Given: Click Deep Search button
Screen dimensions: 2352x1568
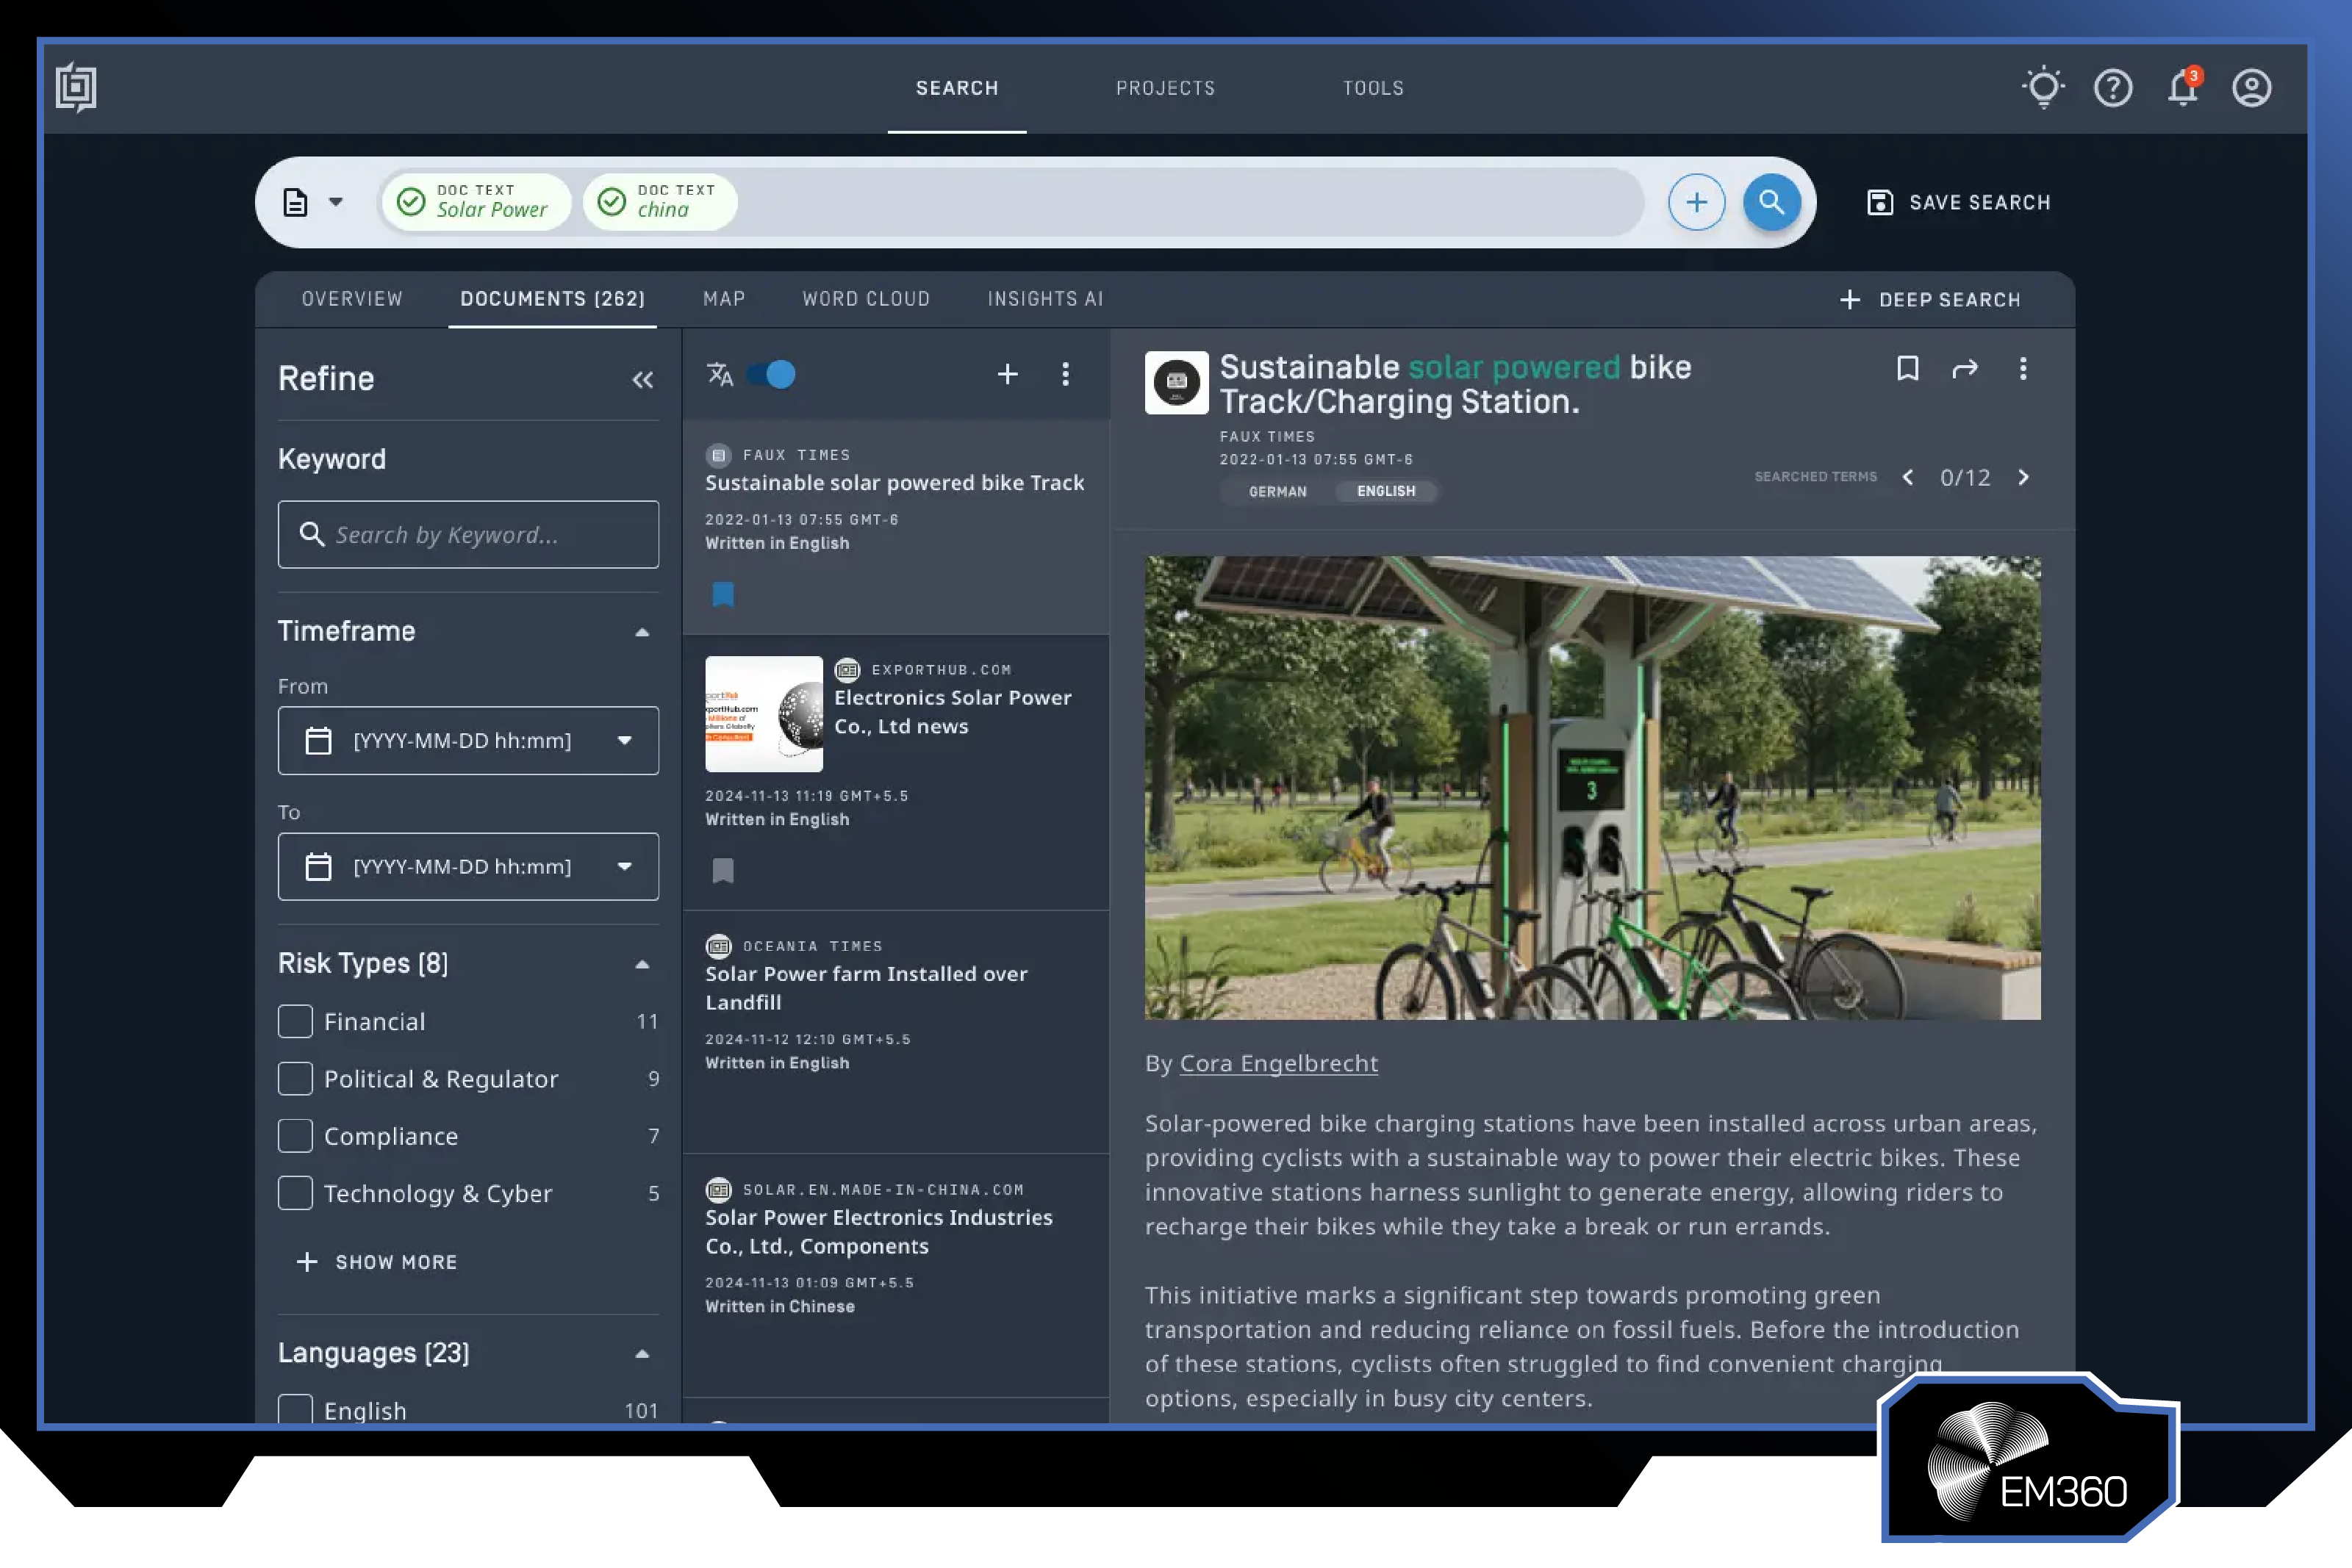Looking at the screenshot, I should point(1930,300).
